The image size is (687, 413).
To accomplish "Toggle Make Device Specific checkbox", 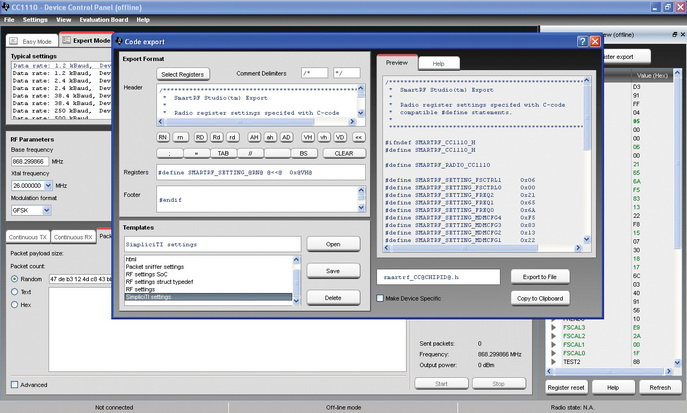I will [x=380, y=298].
